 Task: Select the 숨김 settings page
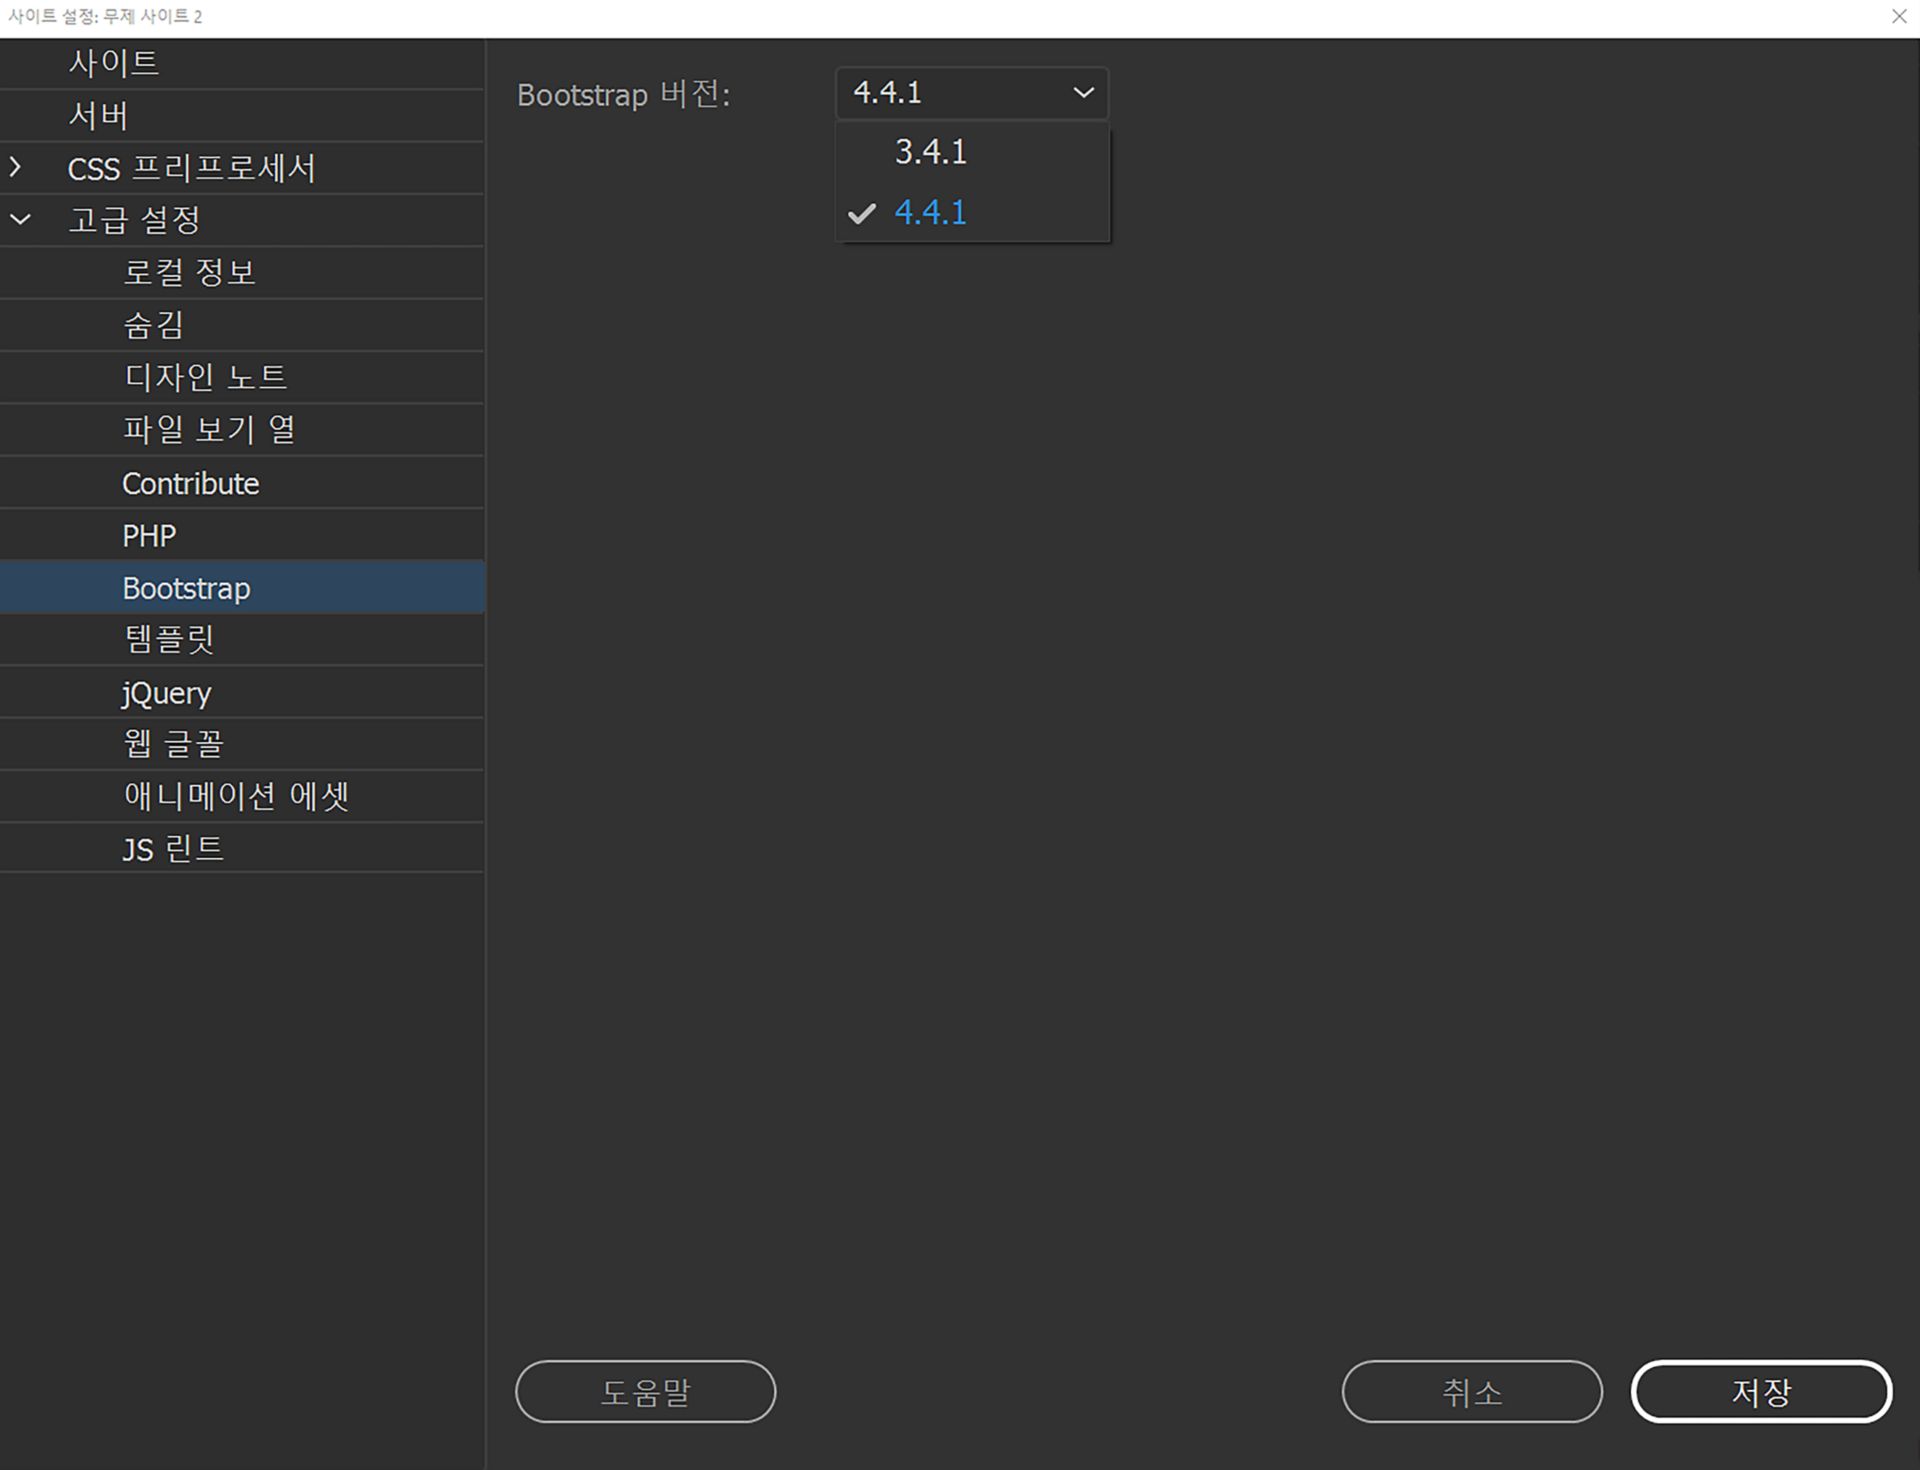click(152, 324)
